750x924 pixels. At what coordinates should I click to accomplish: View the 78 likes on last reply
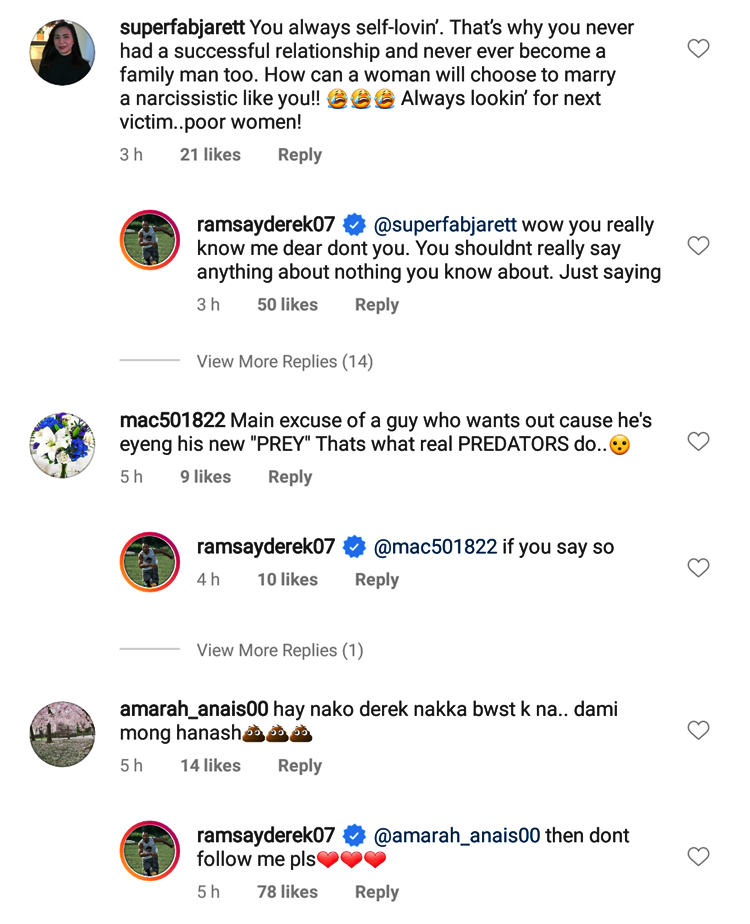(287, 891)
